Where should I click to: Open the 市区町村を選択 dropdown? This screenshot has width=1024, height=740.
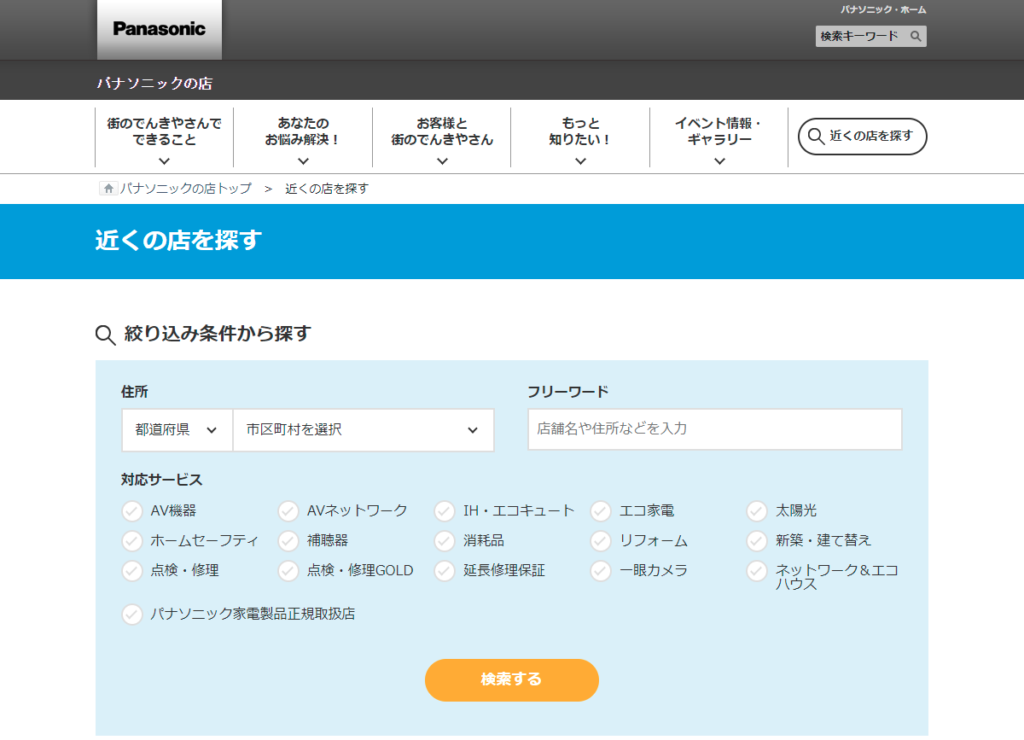(x=363, y=430)
